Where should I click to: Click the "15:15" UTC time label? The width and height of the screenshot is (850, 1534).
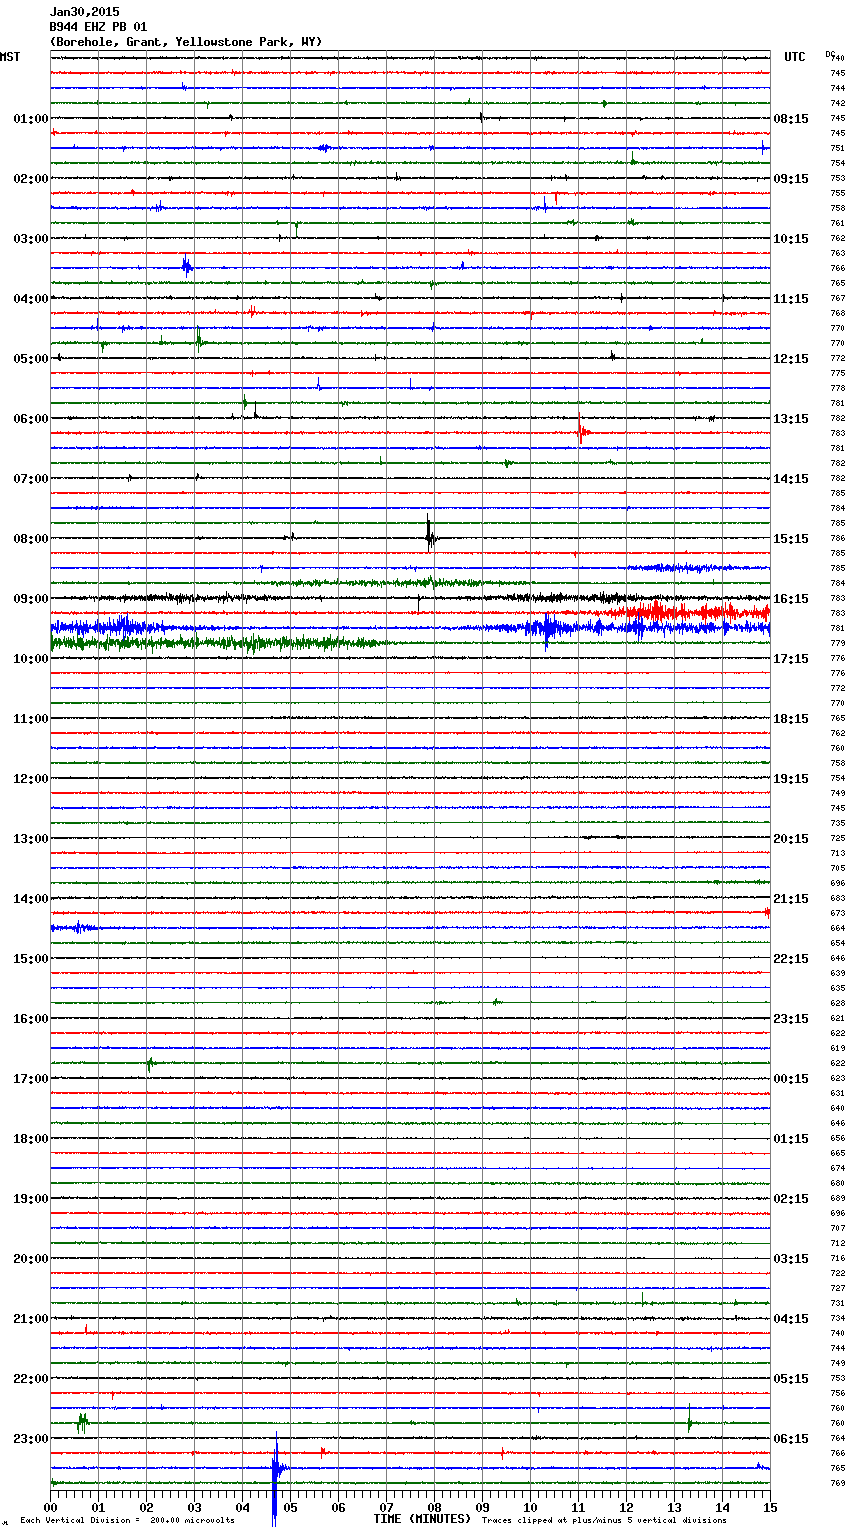click(x=791, y=539)
